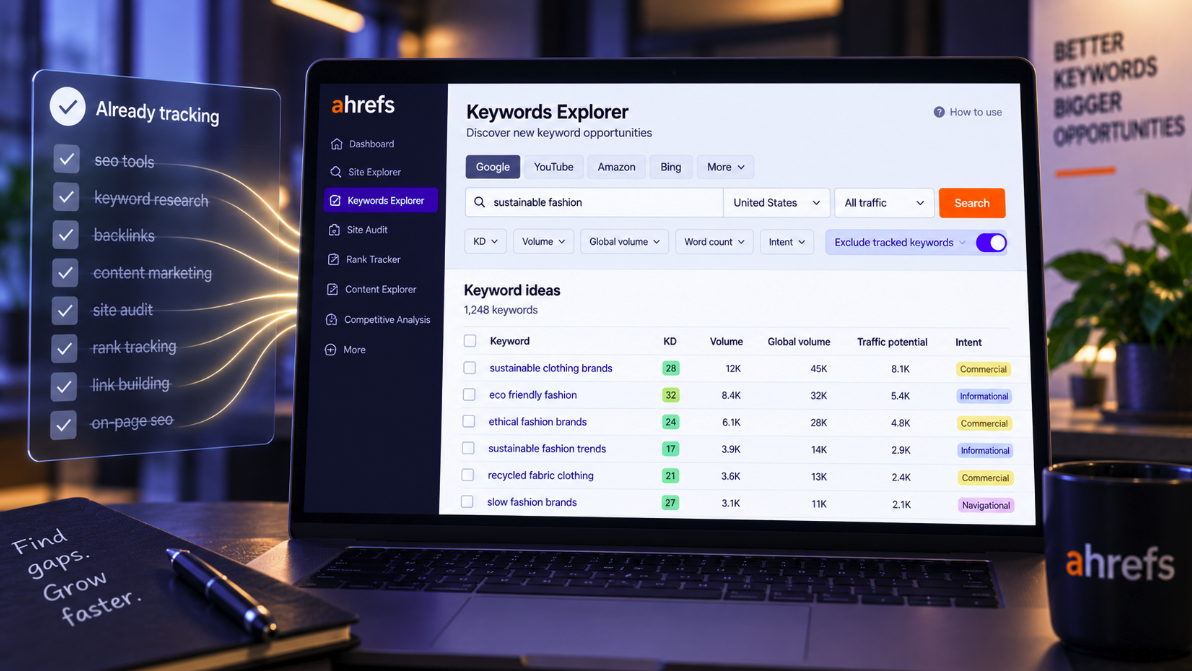Open Site Explorer via its magnifier icon
The width and height of the screenshot is (1192, 671).
[336, 172]
